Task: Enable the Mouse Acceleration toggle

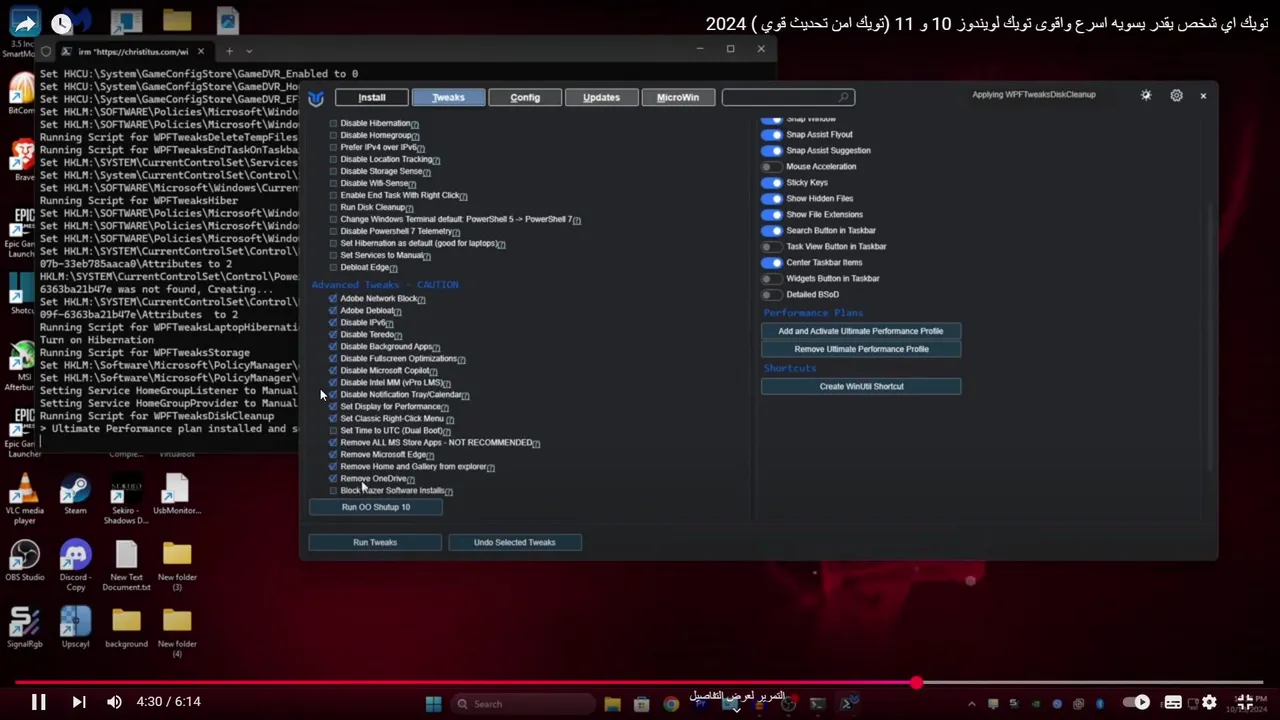Action: [771, 166]
